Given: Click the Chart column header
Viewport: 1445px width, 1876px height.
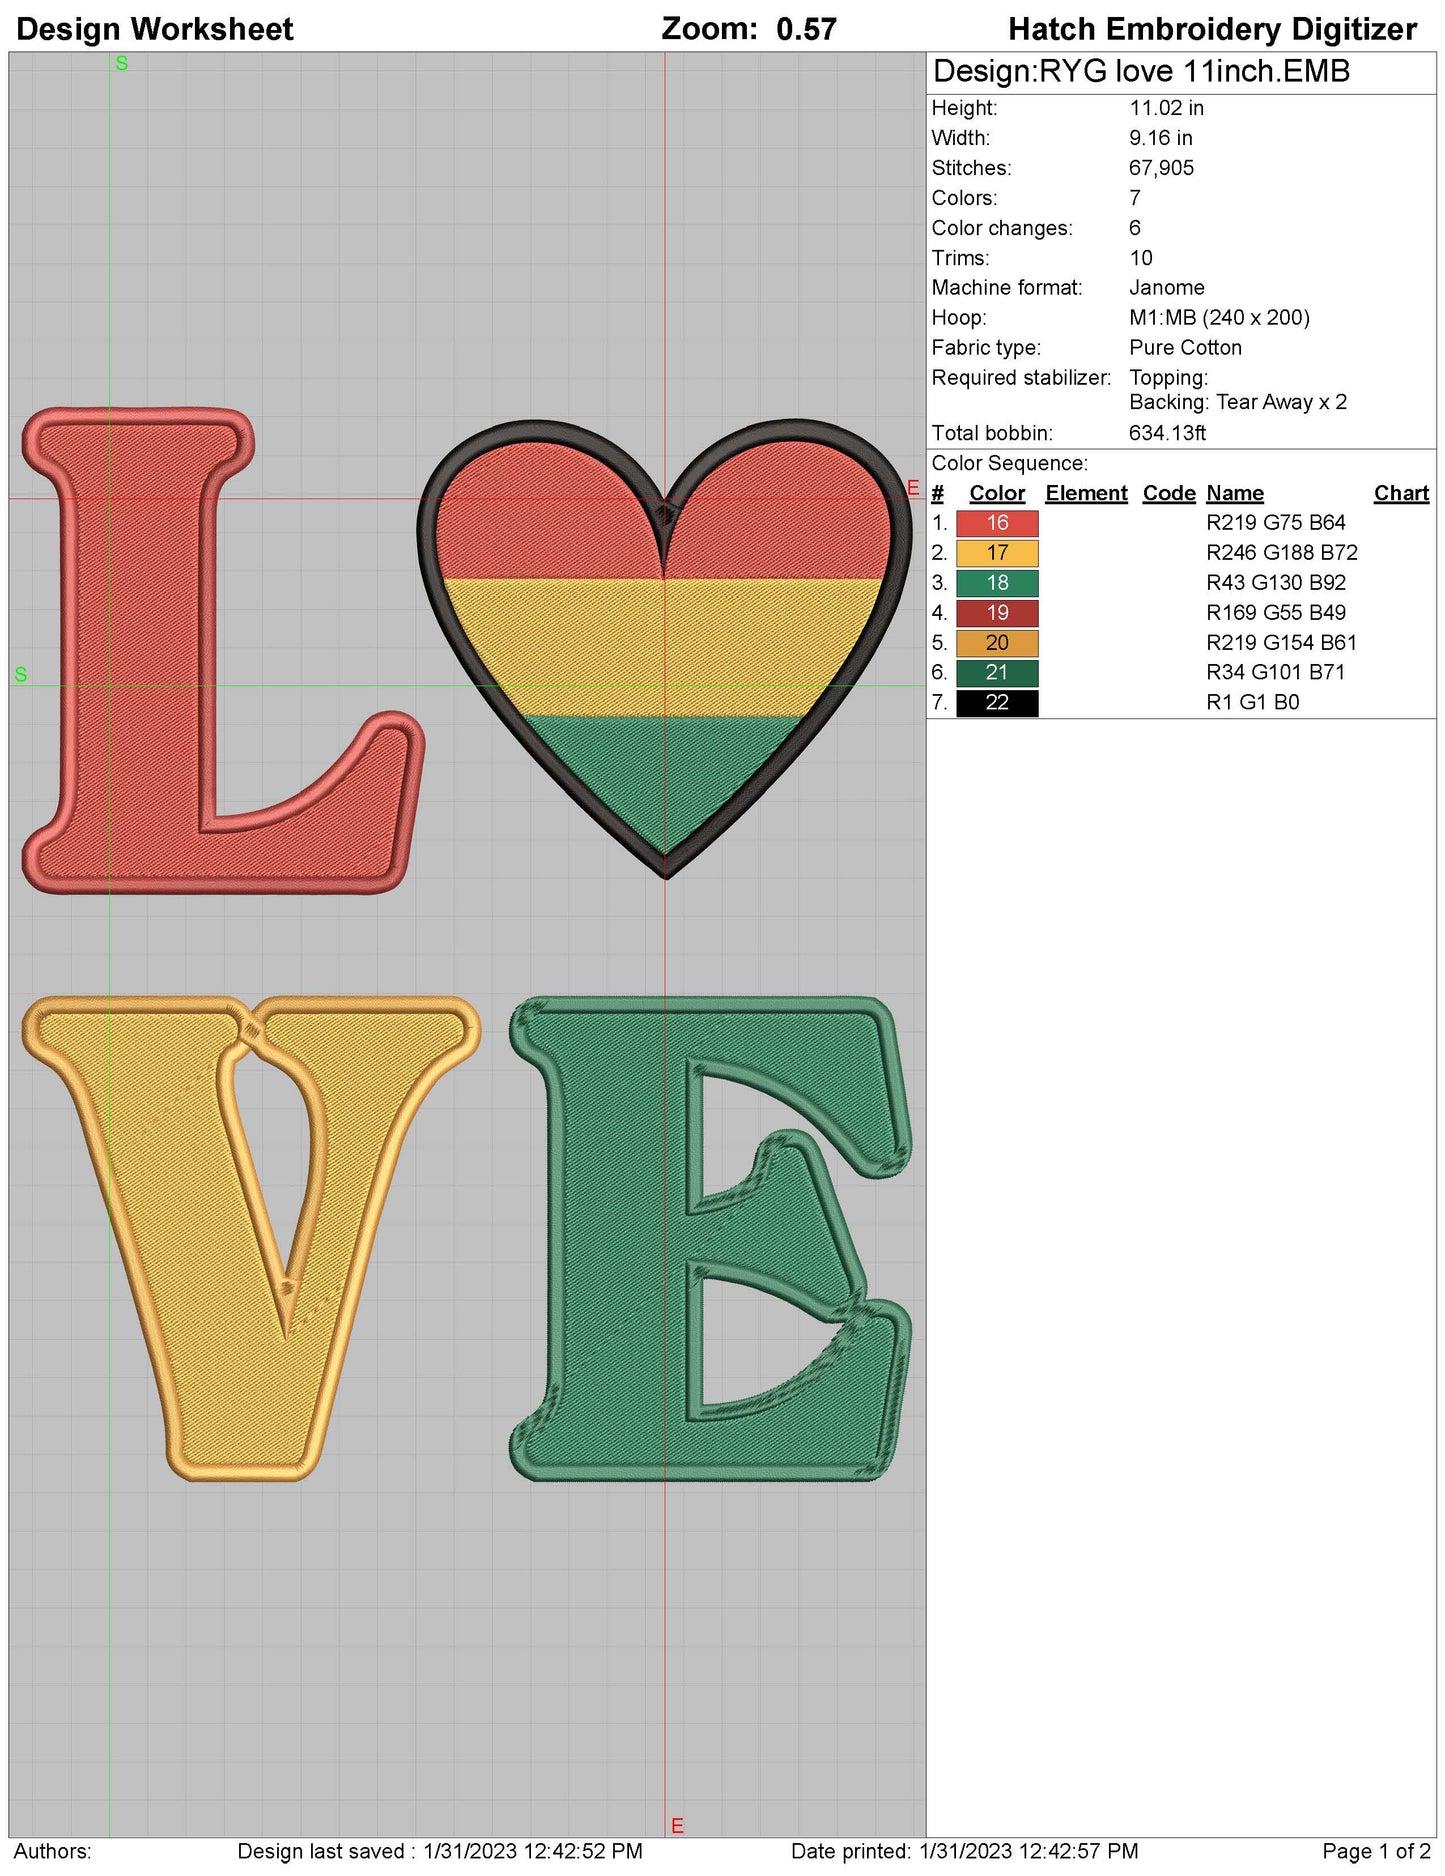Looking at the screenshot, I should click(x=1400, y=493).
